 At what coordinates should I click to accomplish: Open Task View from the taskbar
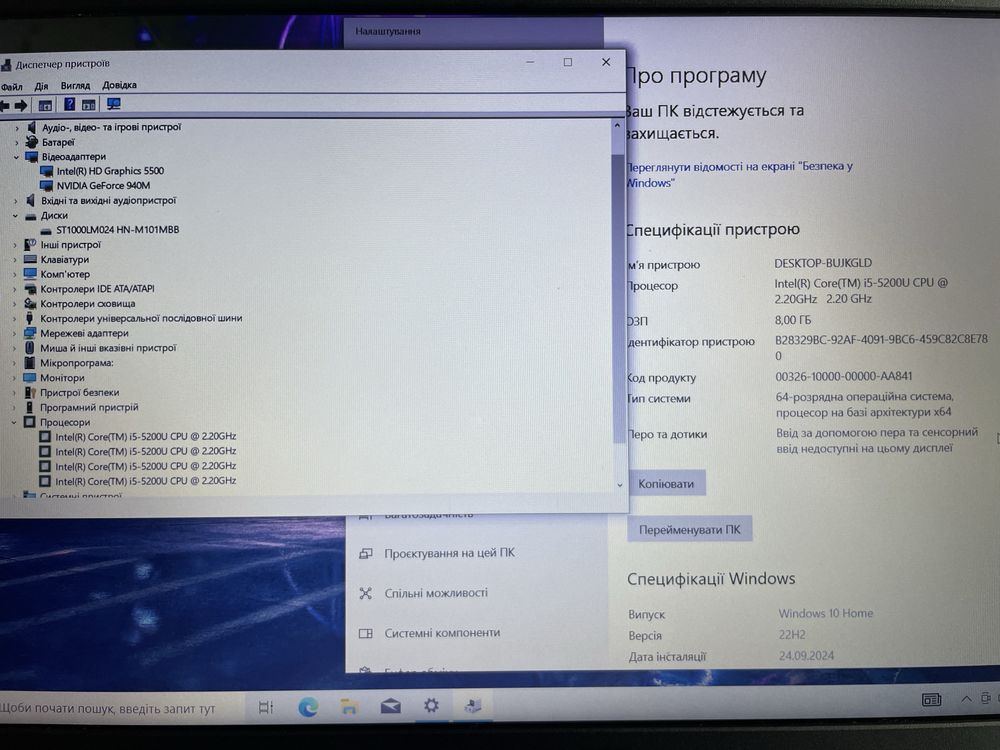tap(266, 707)
